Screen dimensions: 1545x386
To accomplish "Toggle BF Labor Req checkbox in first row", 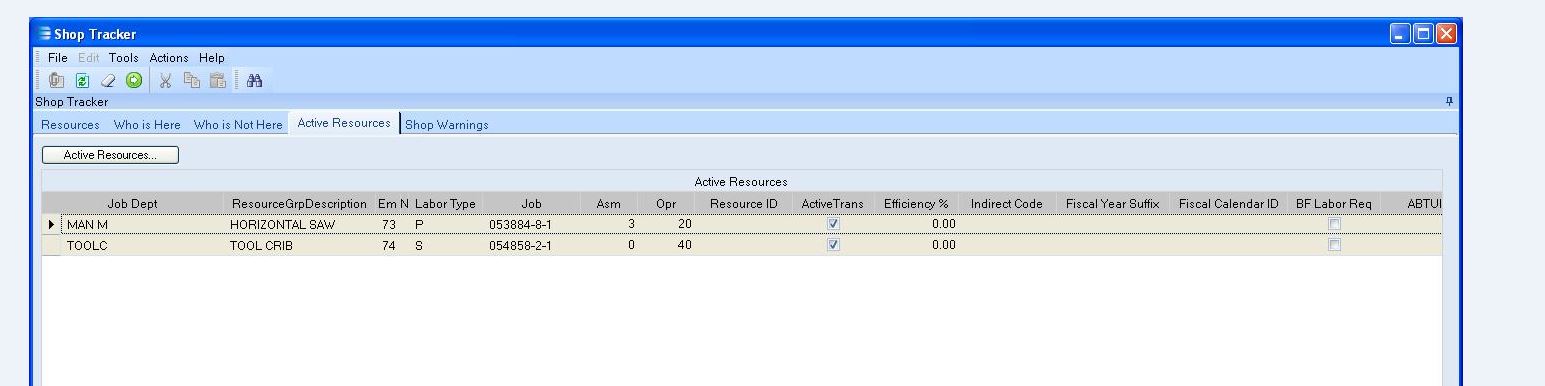I will click(1334, 225).
